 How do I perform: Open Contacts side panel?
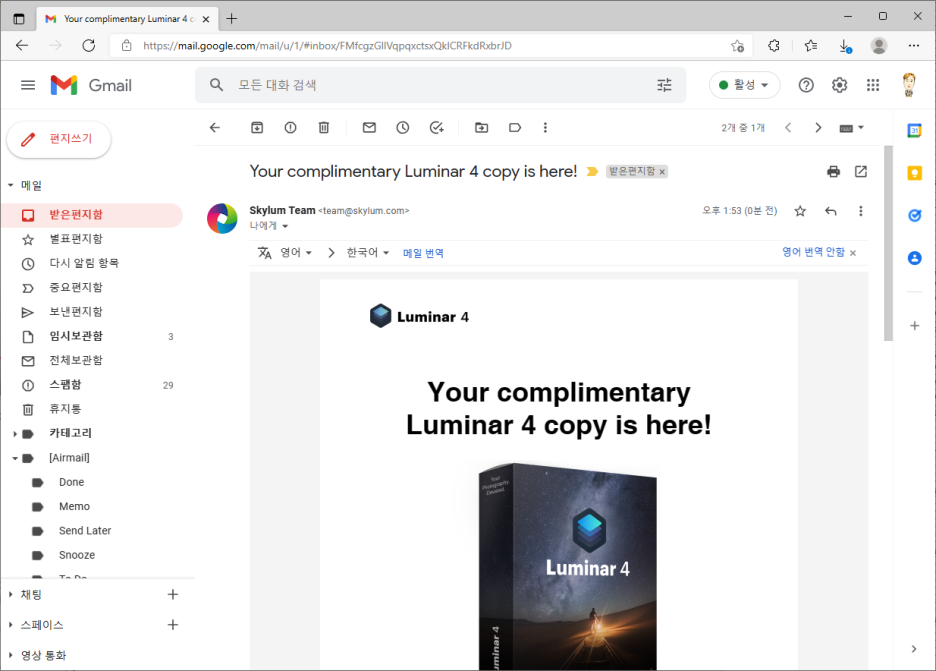pyautogui.click(x=914, y=258)
